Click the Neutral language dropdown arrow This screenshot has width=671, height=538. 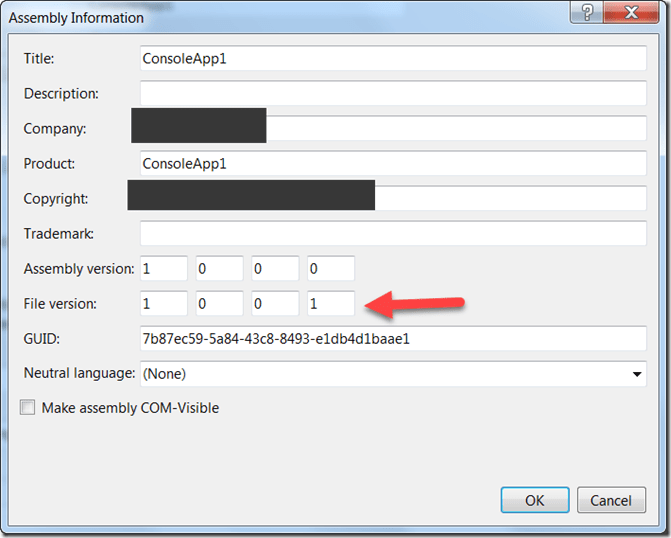[637, 374]
